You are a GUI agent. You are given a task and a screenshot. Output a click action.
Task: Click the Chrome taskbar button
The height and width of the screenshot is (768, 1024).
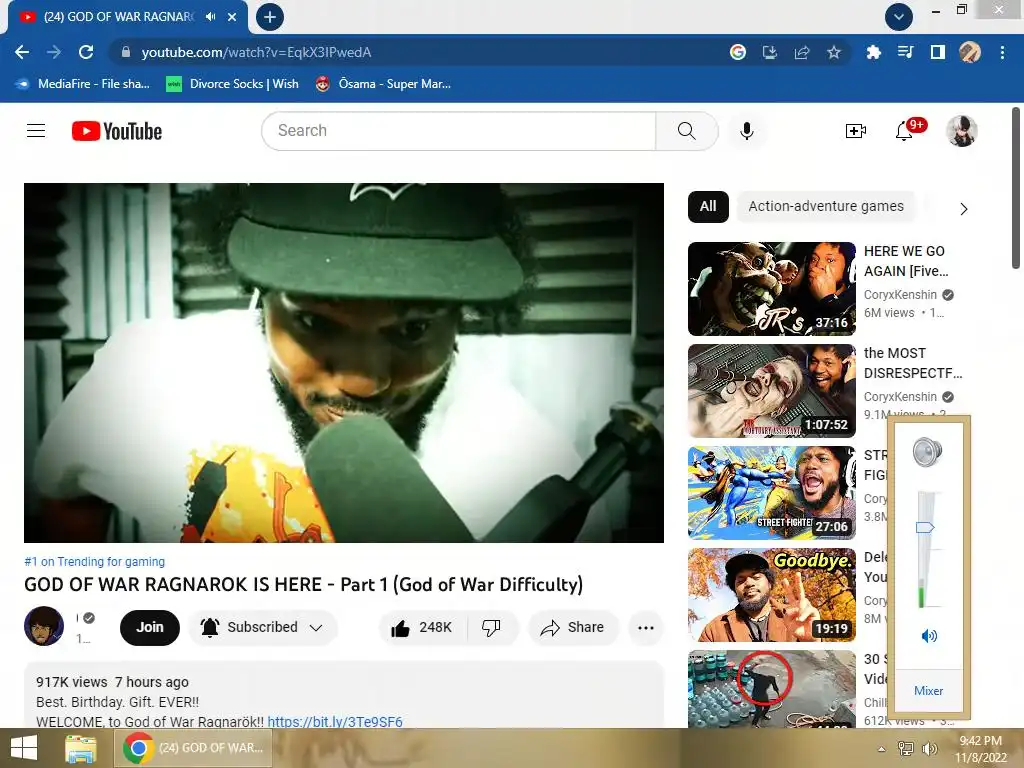point(193,748)
